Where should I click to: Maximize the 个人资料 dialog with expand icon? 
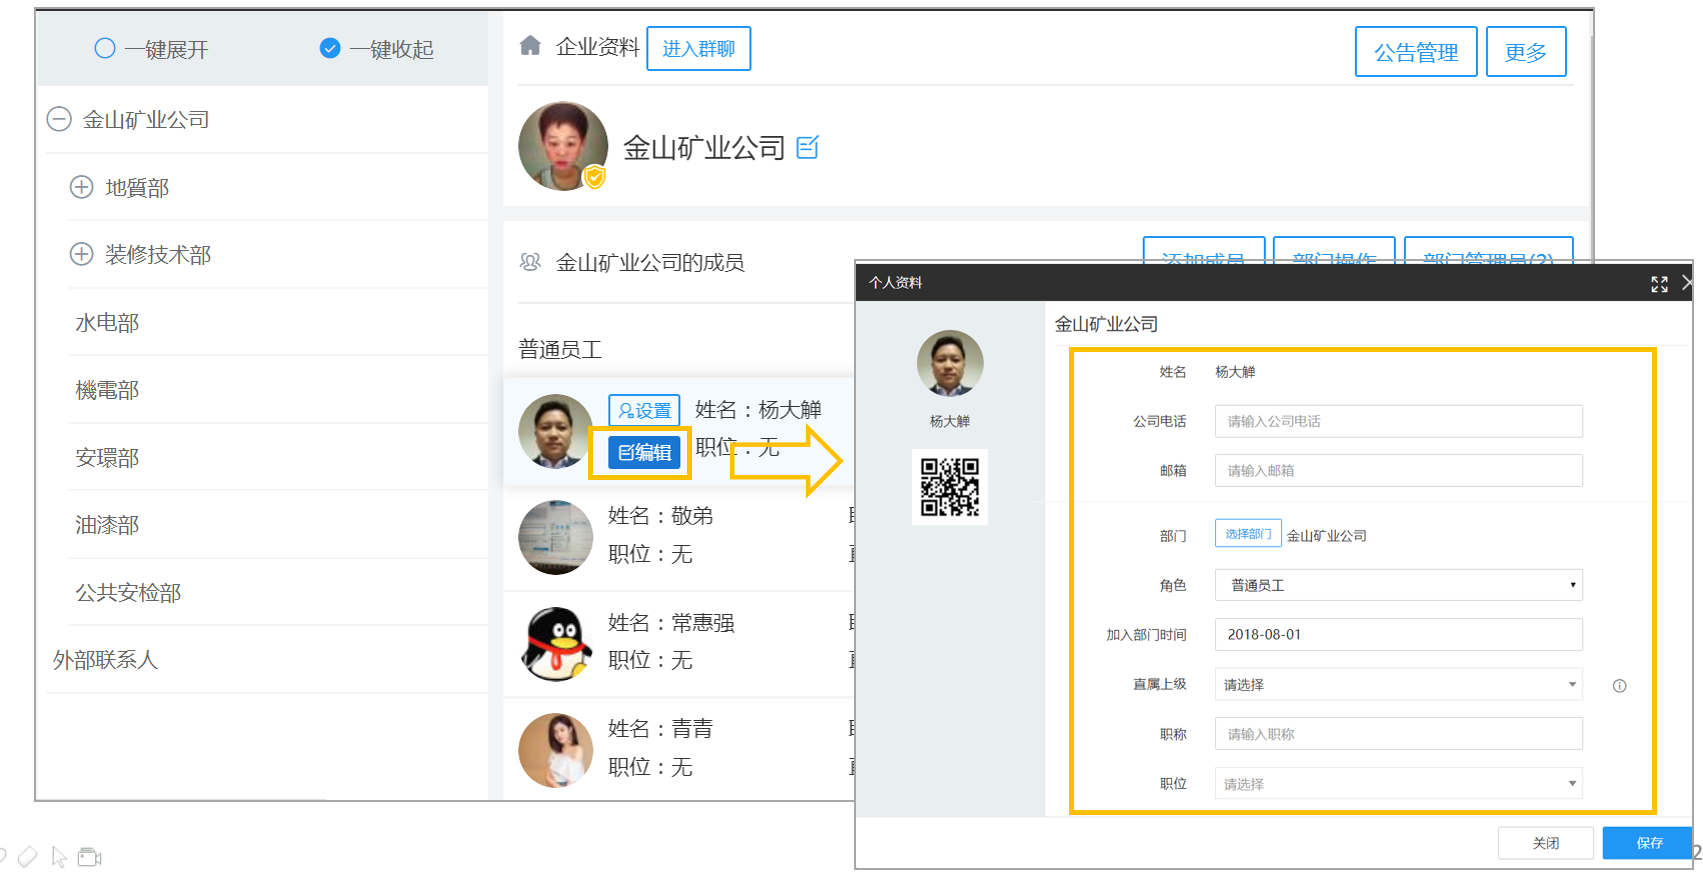[1659, 284]
